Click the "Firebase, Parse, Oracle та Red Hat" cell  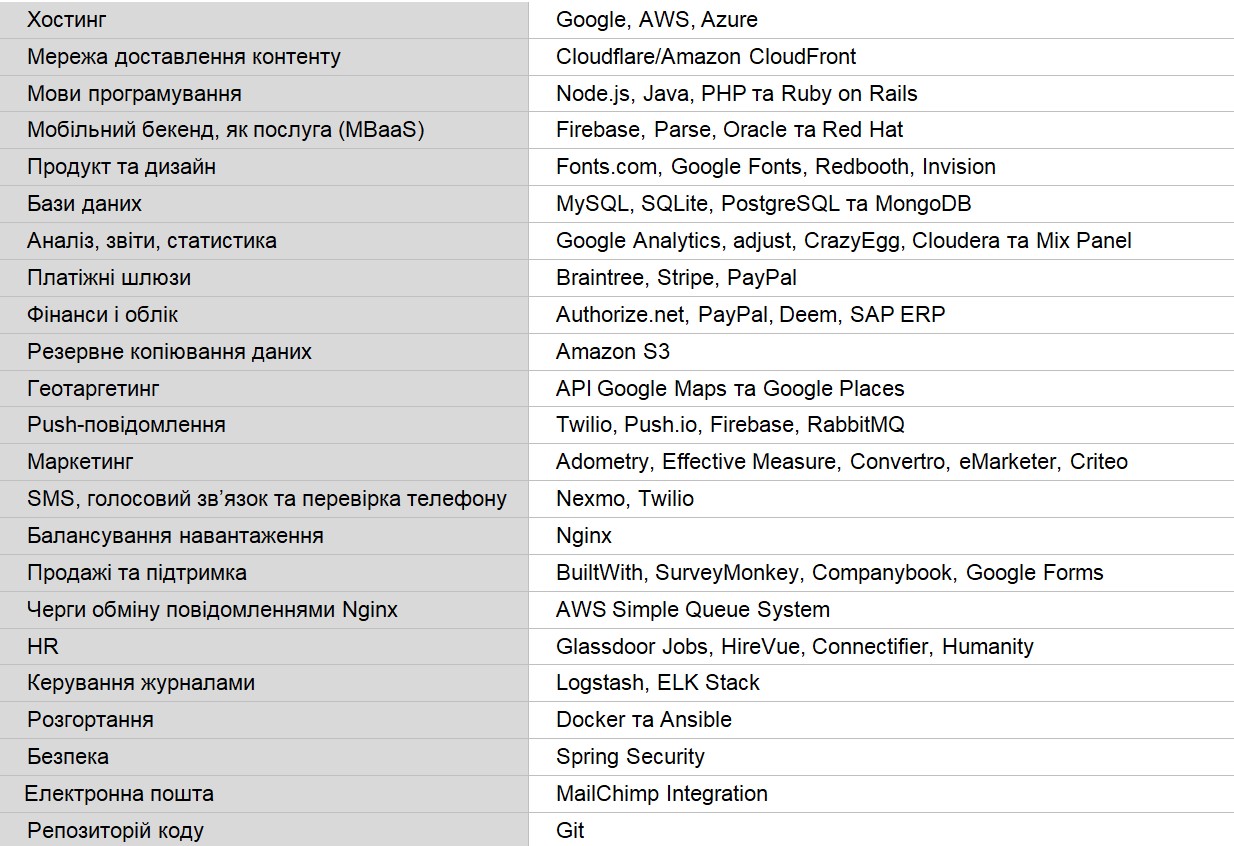729,130
